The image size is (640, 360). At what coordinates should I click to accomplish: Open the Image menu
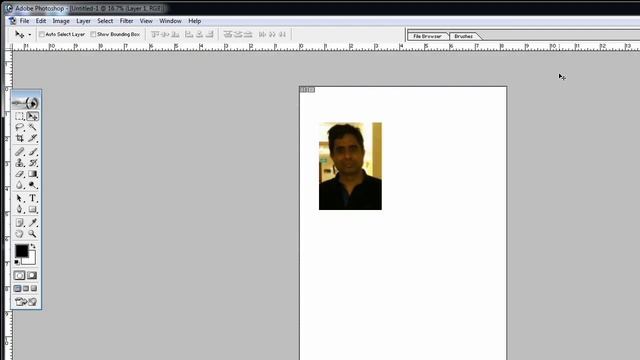[x=61, y=21]
